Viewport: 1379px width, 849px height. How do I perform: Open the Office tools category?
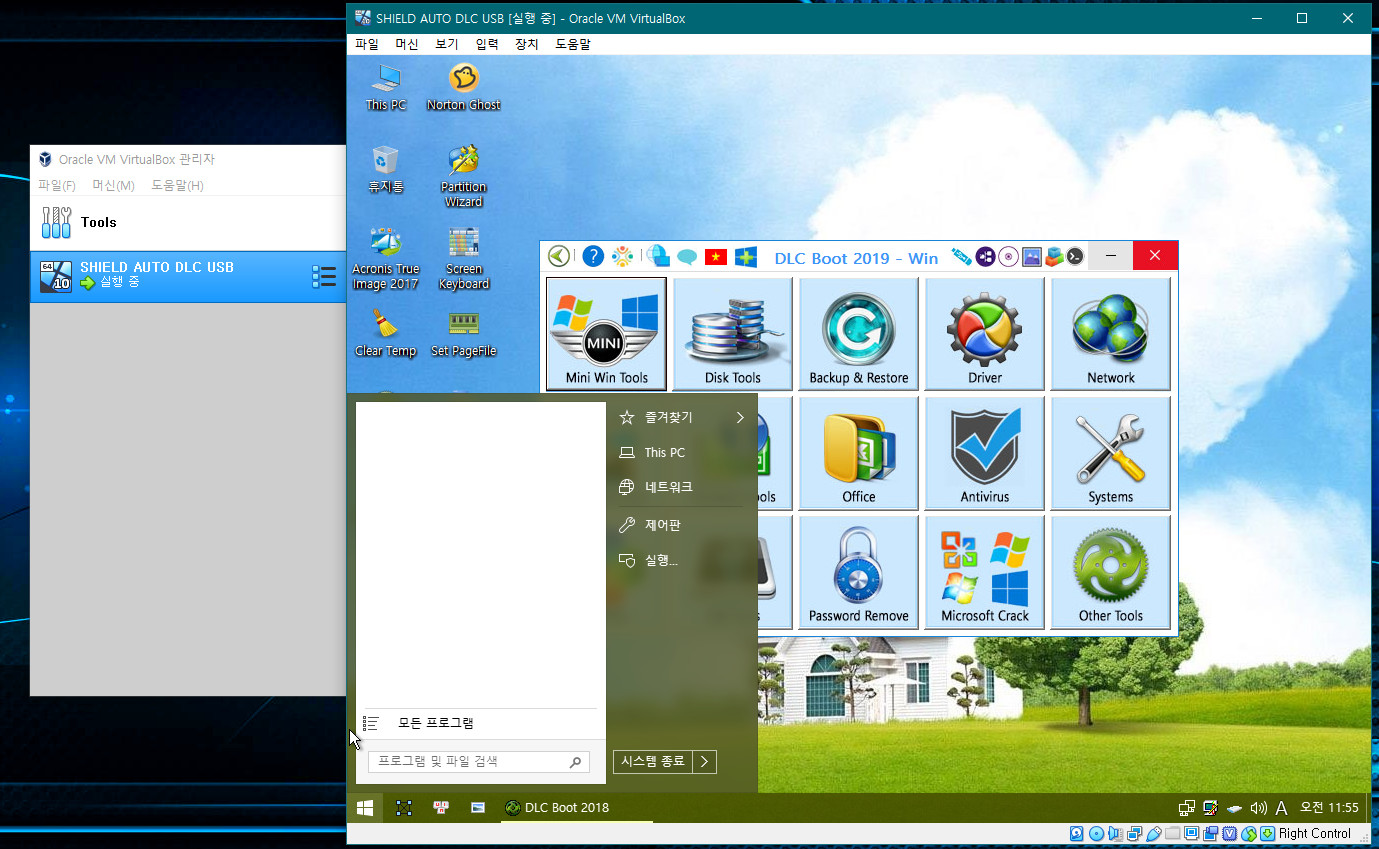[858, 453]
